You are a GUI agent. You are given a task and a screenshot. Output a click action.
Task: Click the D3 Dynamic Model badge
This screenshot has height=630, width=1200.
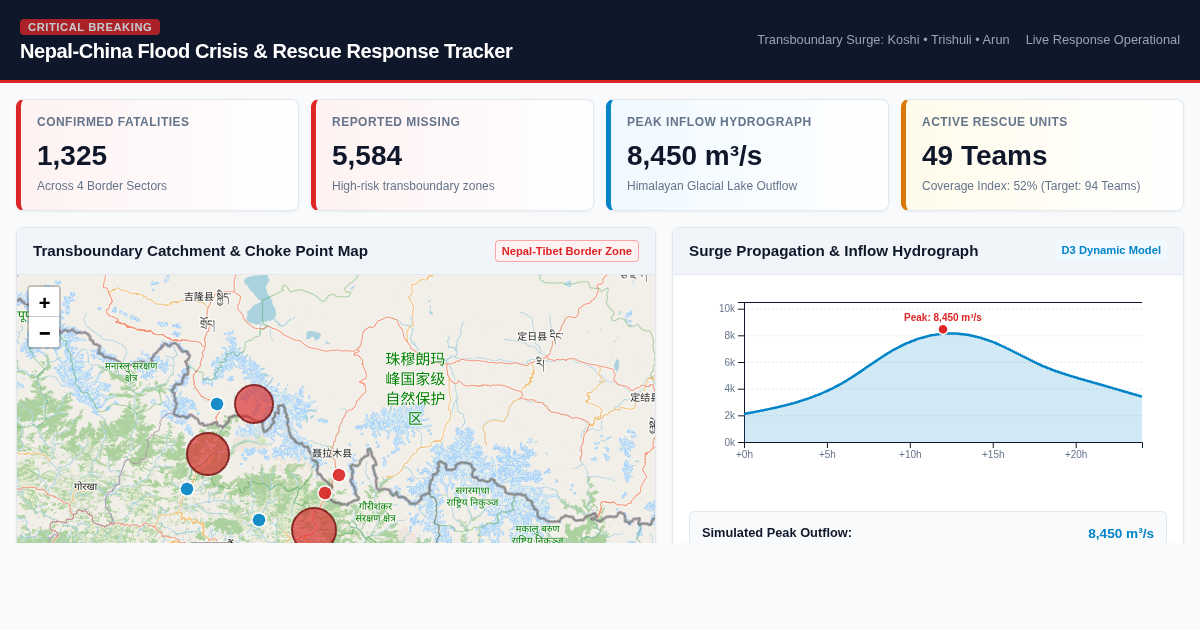[1111, 250]
